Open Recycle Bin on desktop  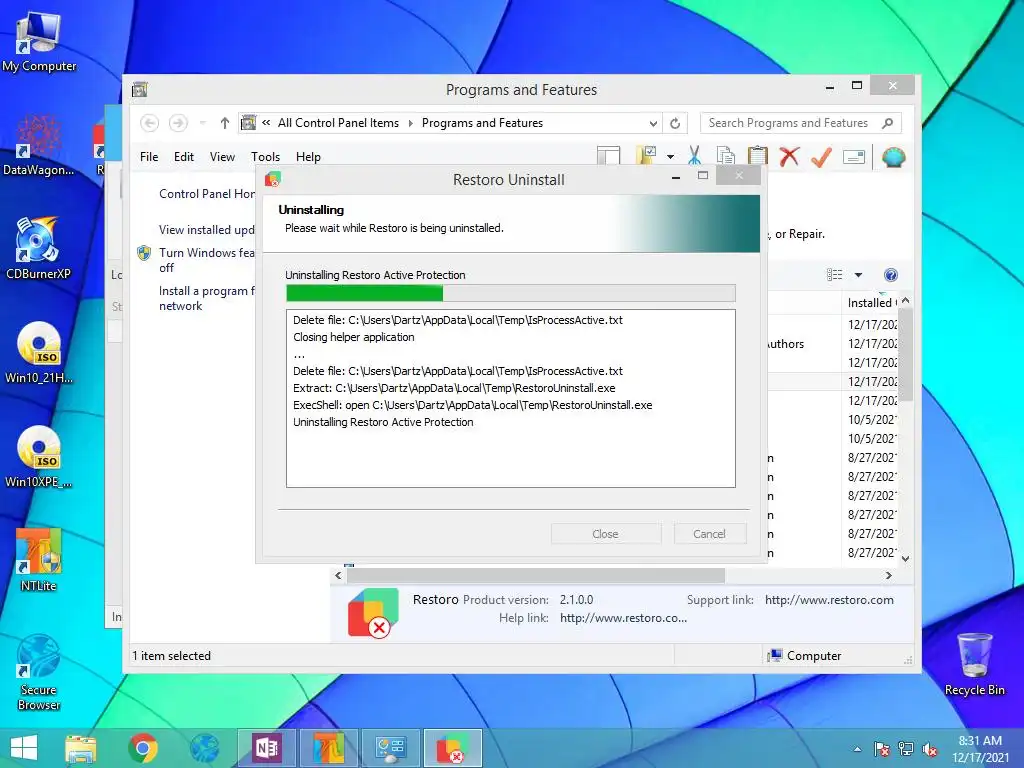(974, 665)
